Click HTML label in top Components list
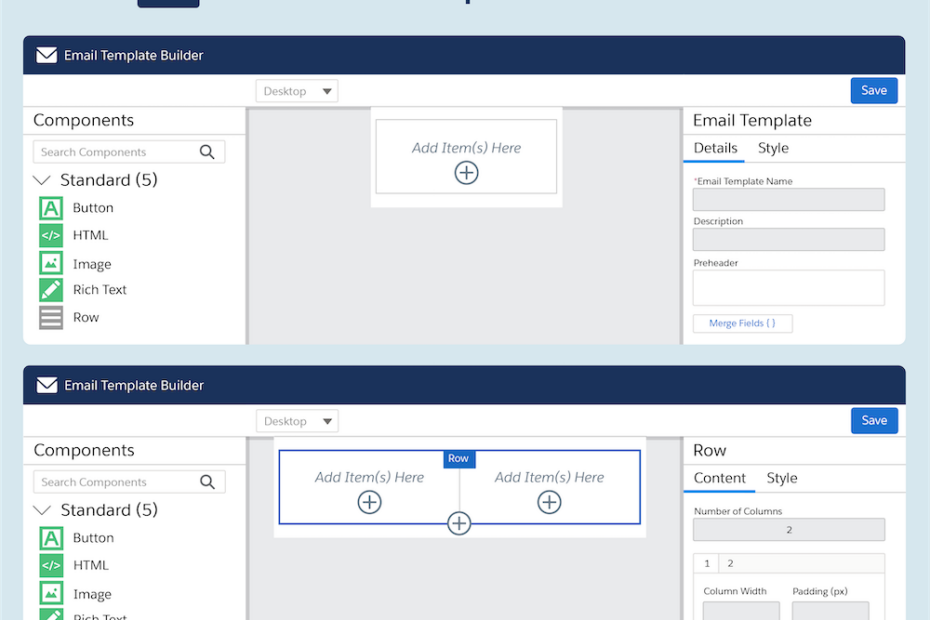The width and height of the screenshot is (930, 620). [90, 235]
